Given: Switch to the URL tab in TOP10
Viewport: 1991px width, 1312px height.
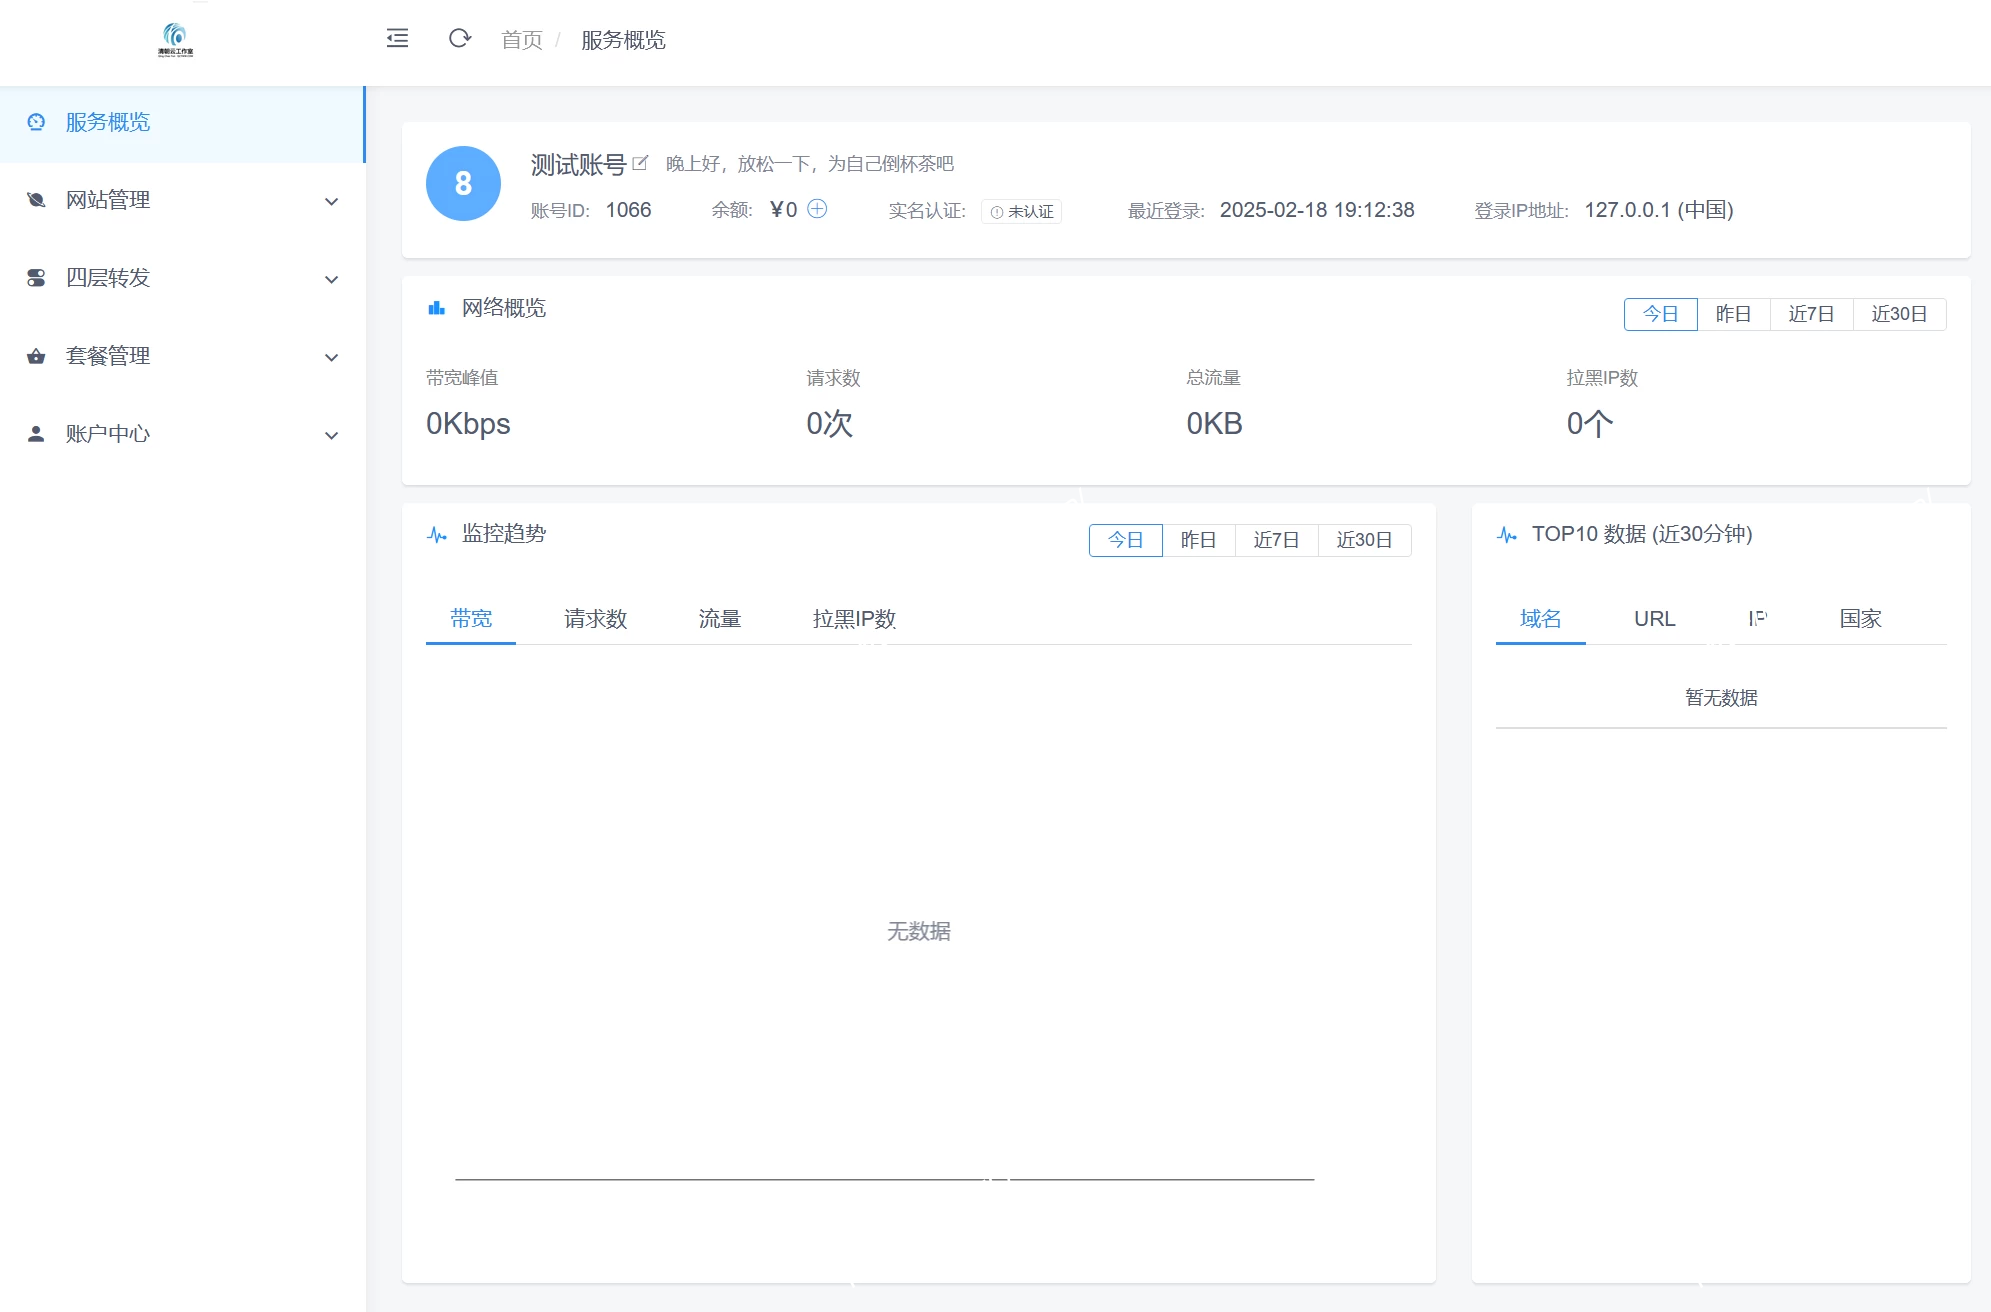Looking at the screenshot, I should point(1654,619).
